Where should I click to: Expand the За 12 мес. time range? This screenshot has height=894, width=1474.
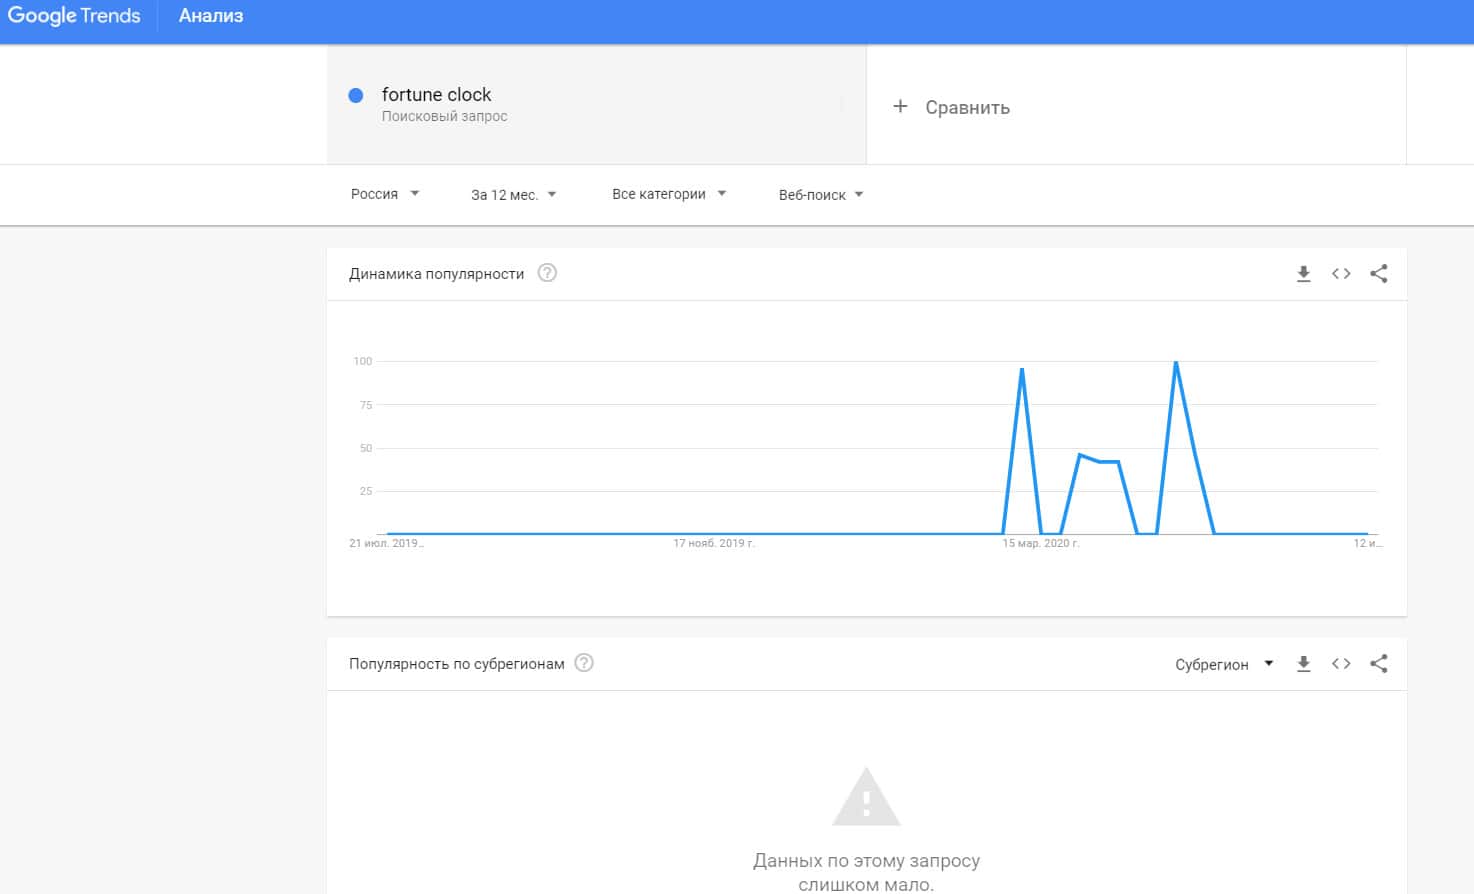coord(513,195)
